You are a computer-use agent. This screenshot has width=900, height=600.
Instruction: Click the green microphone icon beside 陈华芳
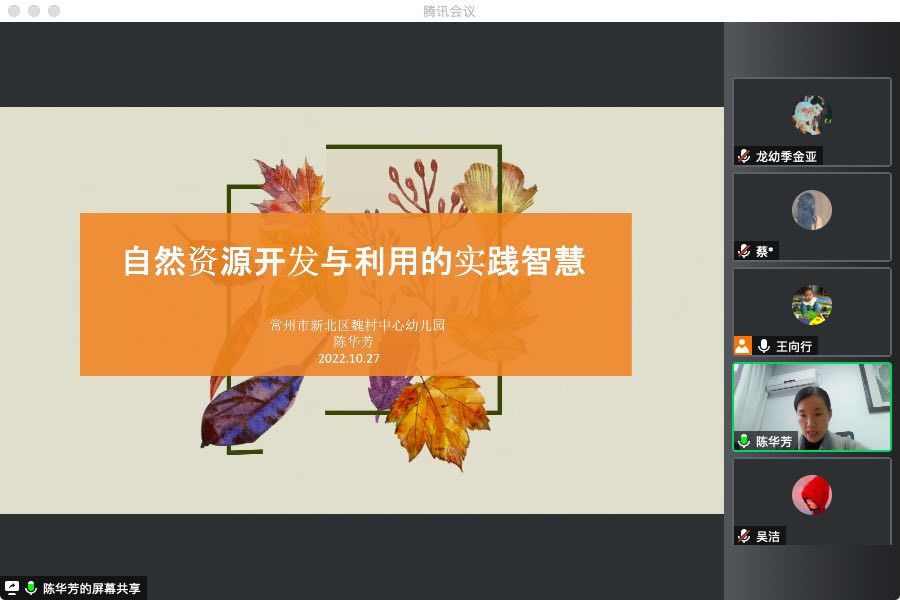(744, 441)
